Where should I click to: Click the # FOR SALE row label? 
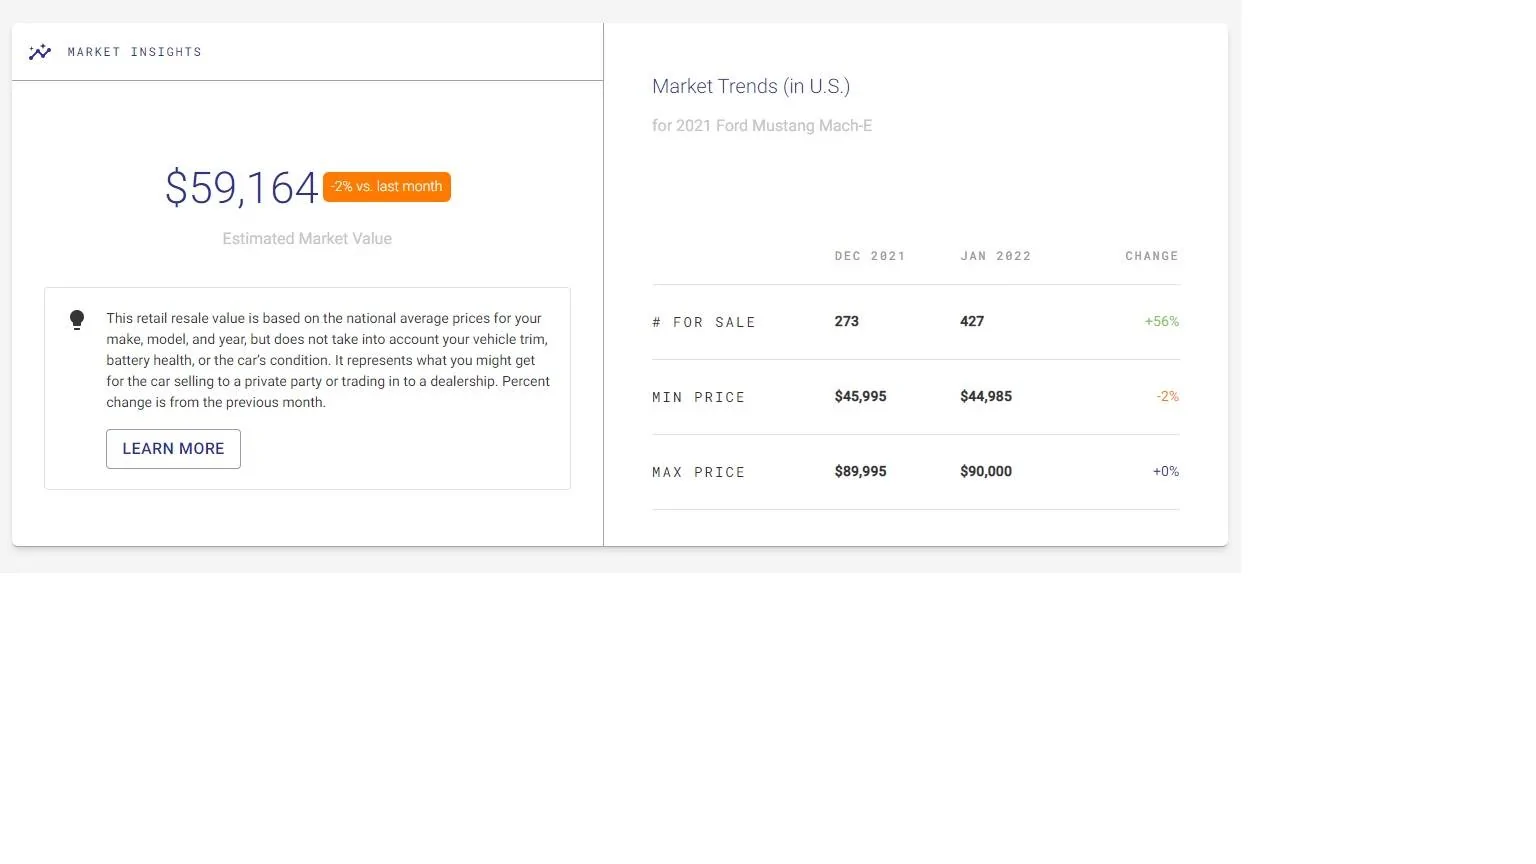tap(704, 323)
